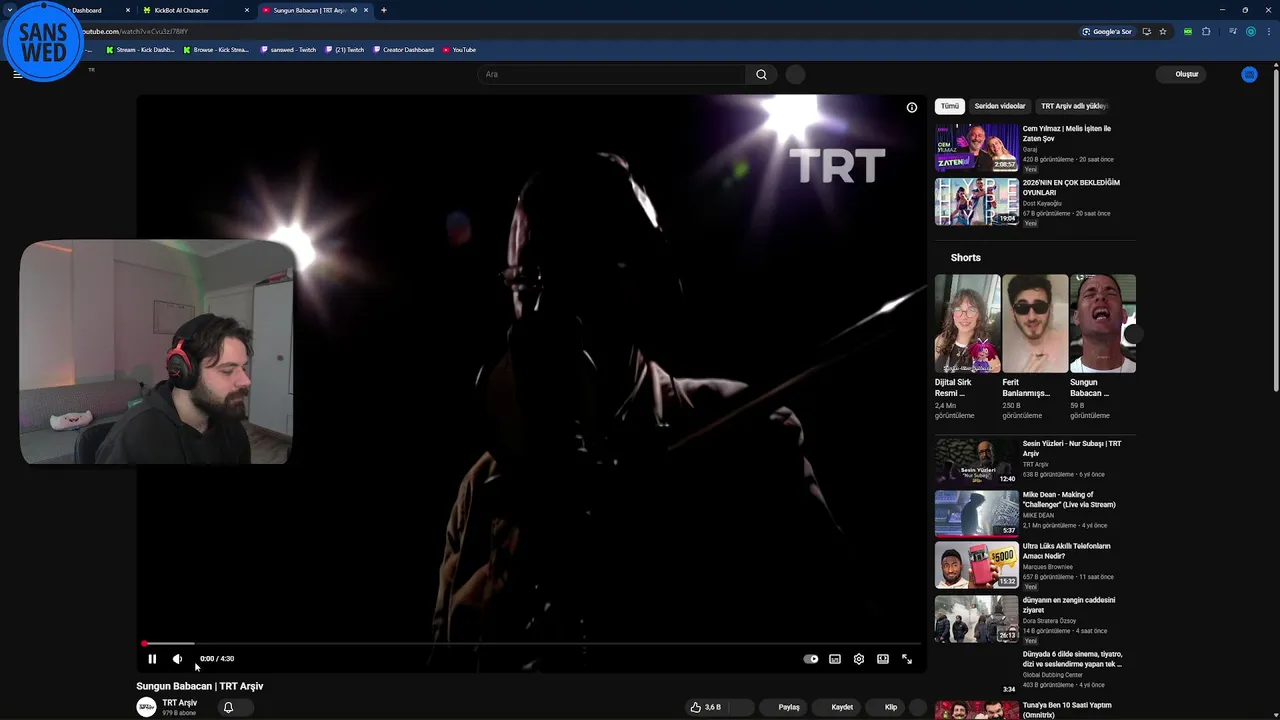Open the Chrome three-dot menu
The image size is (1280, 720).
tap(1268, 31)
